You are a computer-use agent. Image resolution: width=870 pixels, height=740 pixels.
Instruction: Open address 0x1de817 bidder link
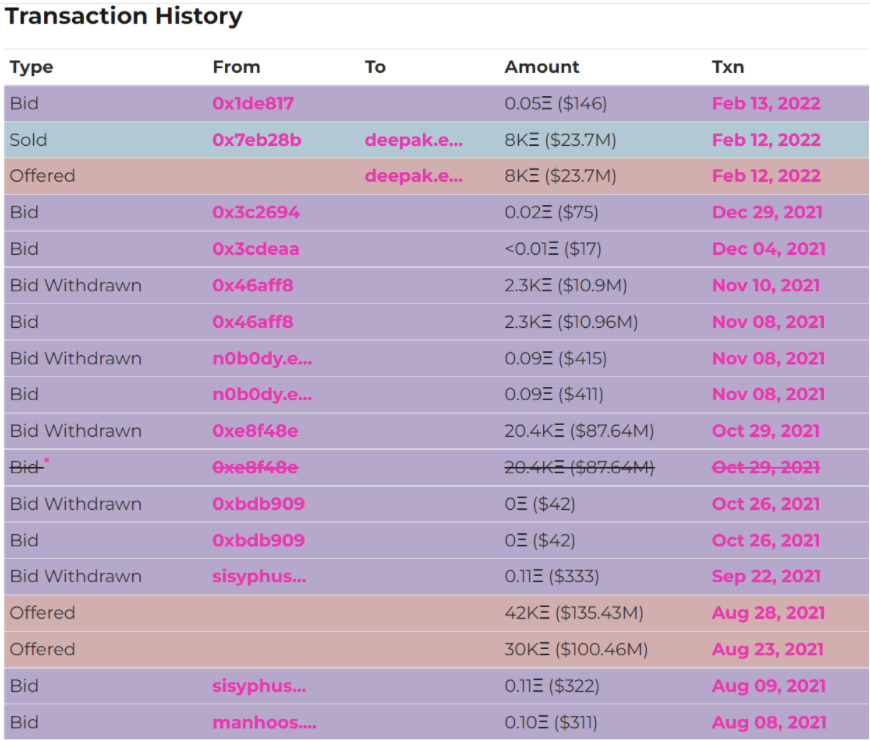click(x=253, y=103)
